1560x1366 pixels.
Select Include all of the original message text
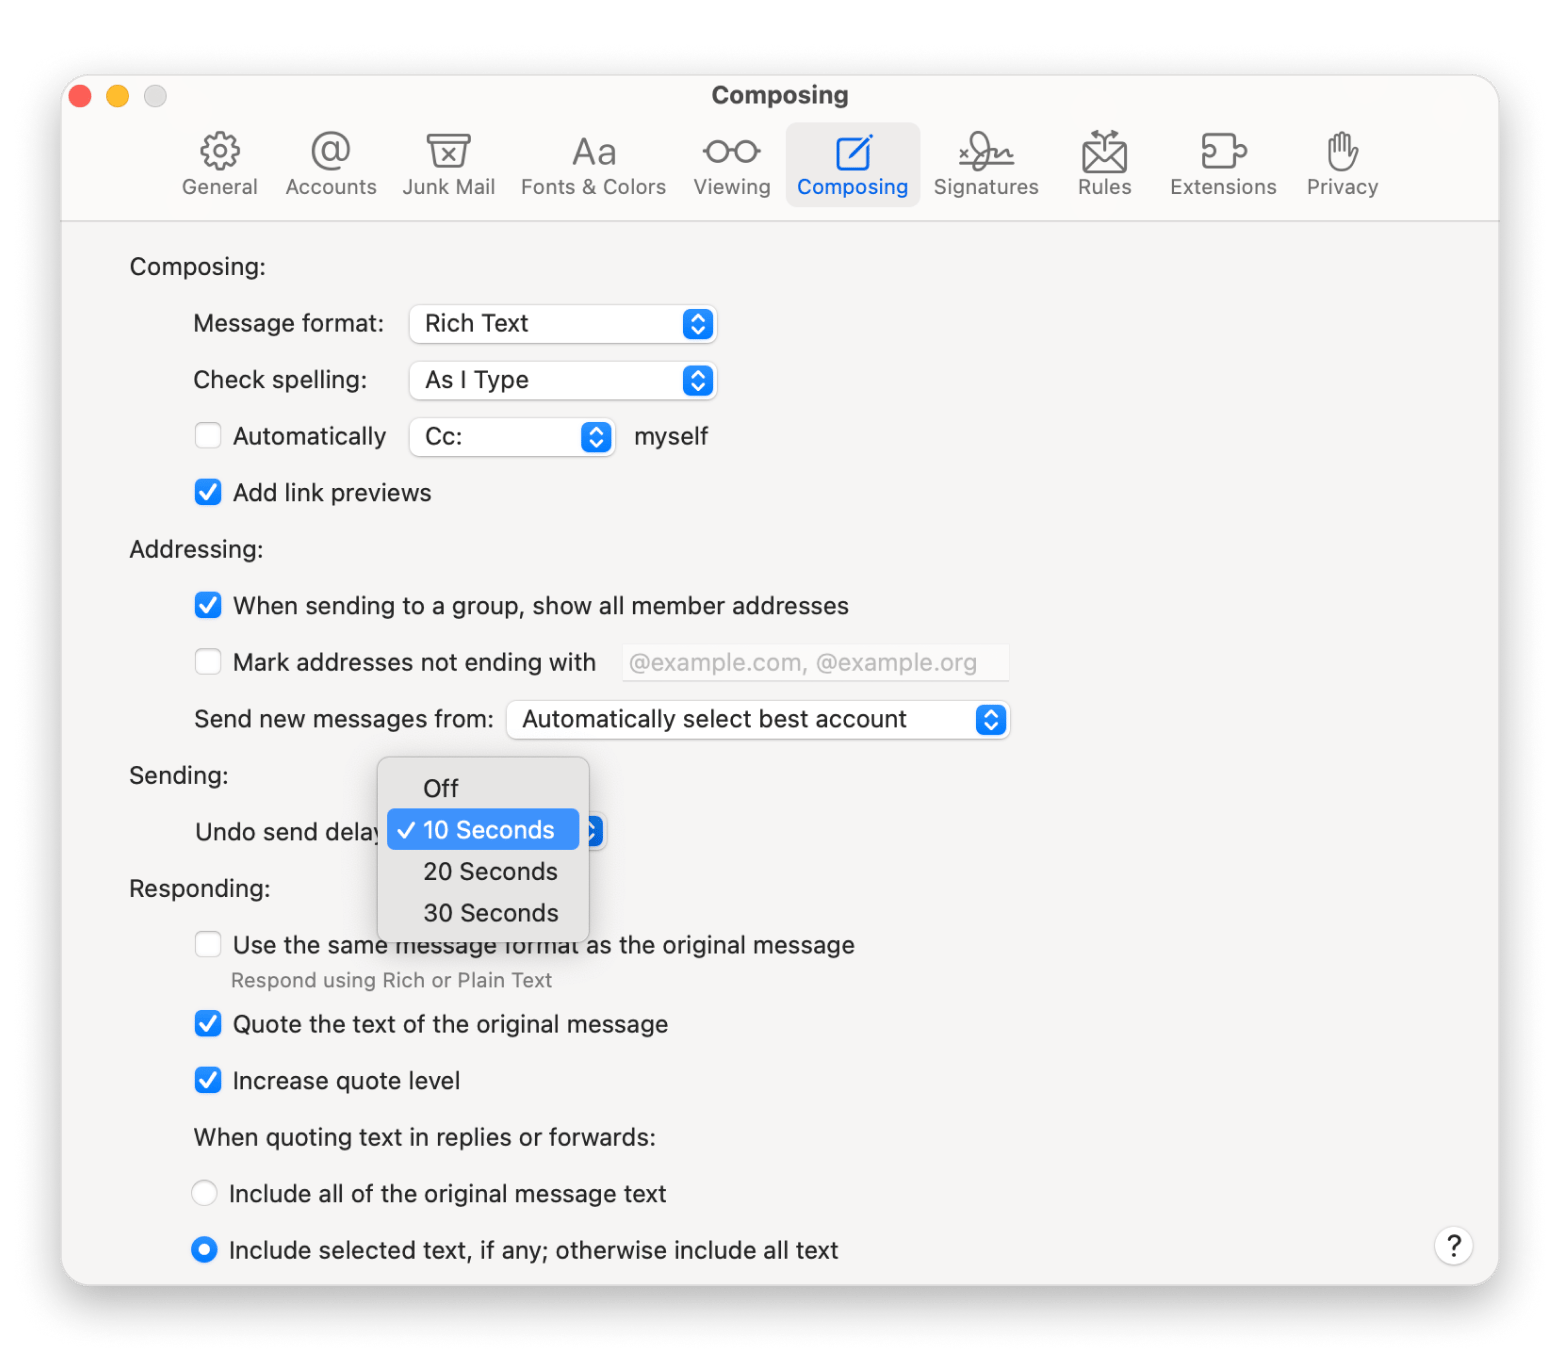tap(204, 1194)
